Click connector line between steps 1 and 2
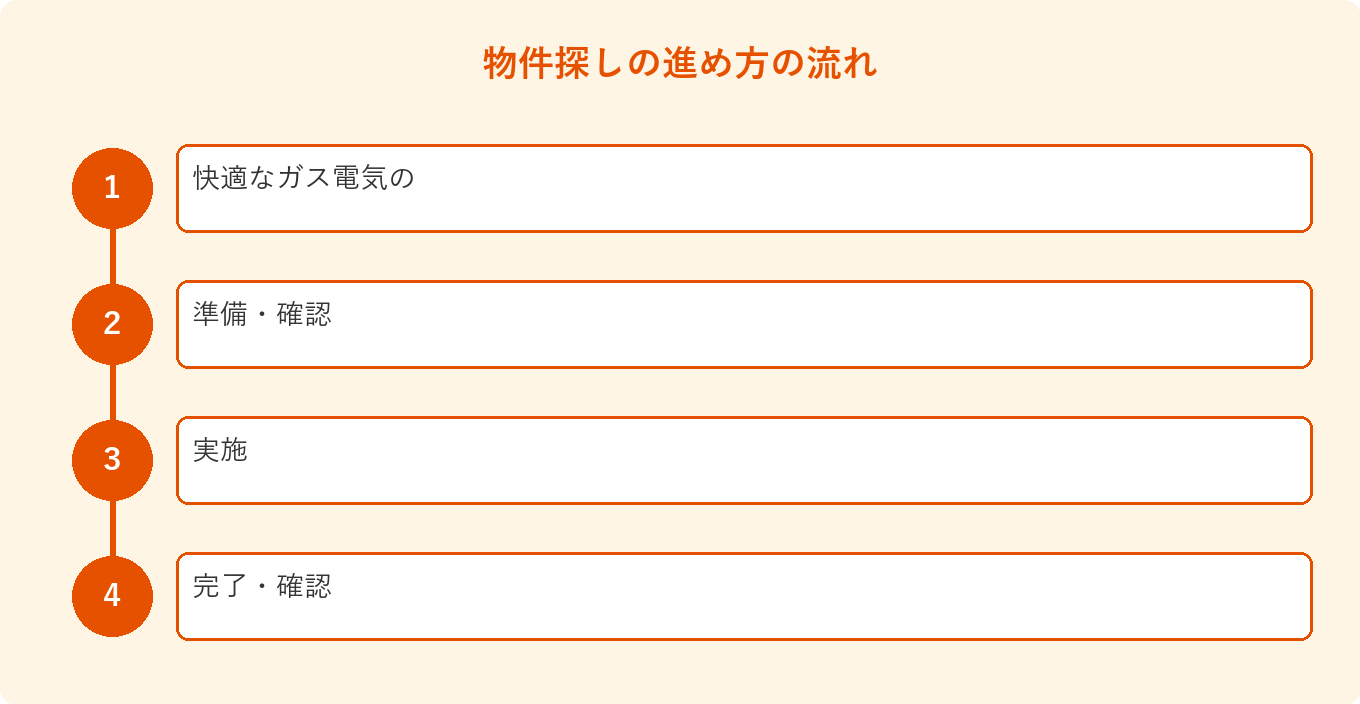 [112, 256]
